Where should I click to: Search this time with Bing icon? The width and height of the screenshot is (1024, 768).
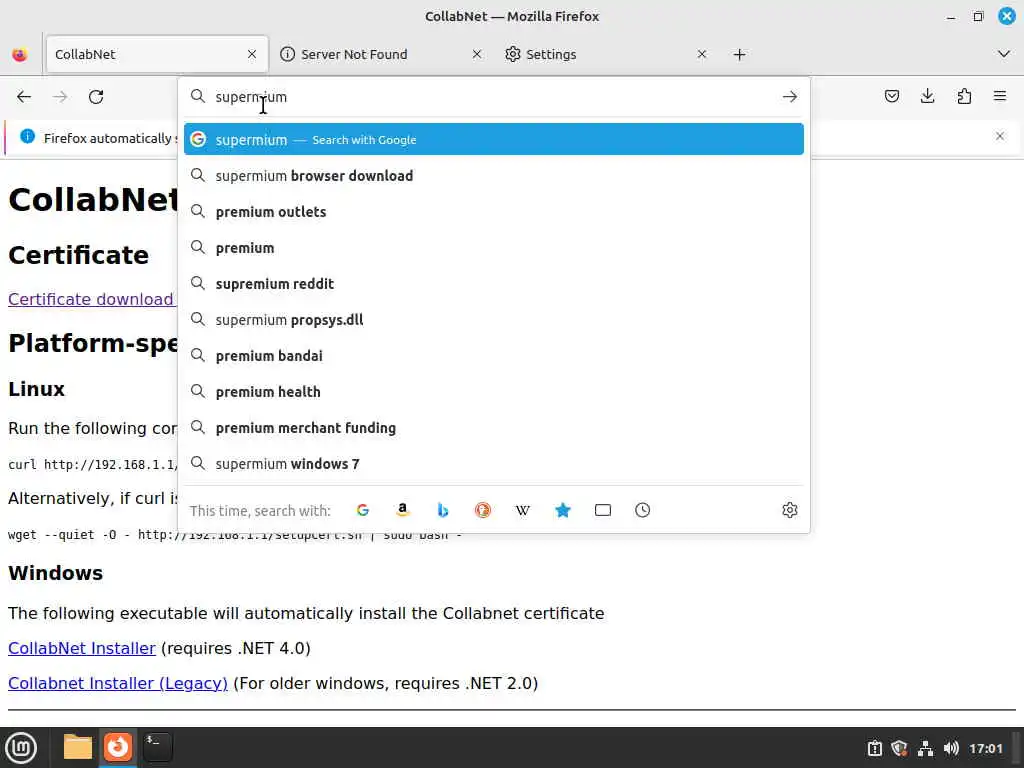443,510
